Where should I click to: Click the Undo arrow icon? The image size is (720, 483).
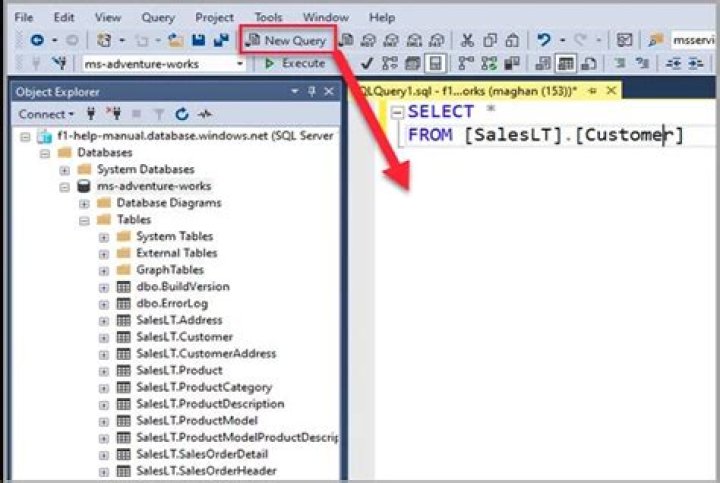[x=544, y=40]
